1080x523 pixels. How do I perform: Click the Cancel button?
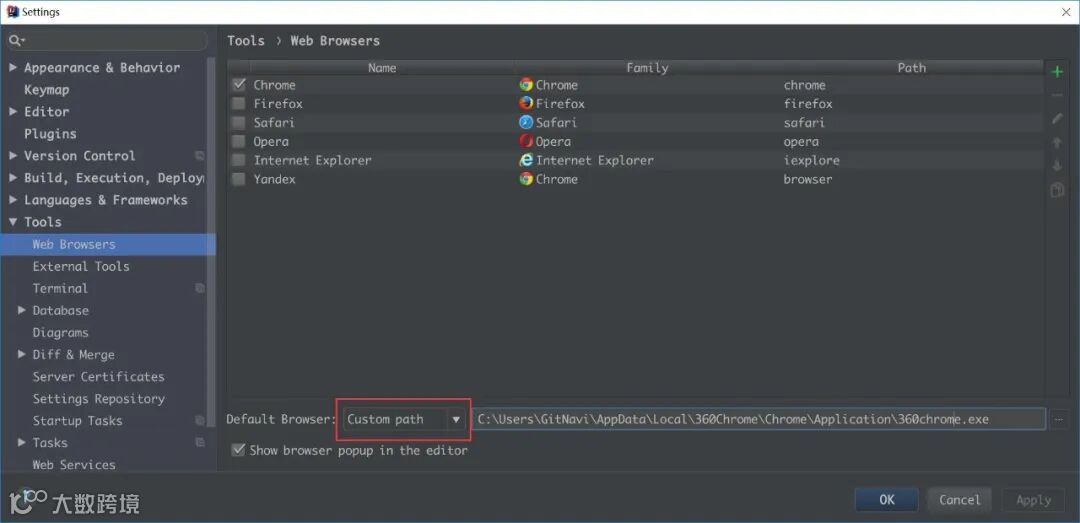pyautogui.click(x=959, y=500)
